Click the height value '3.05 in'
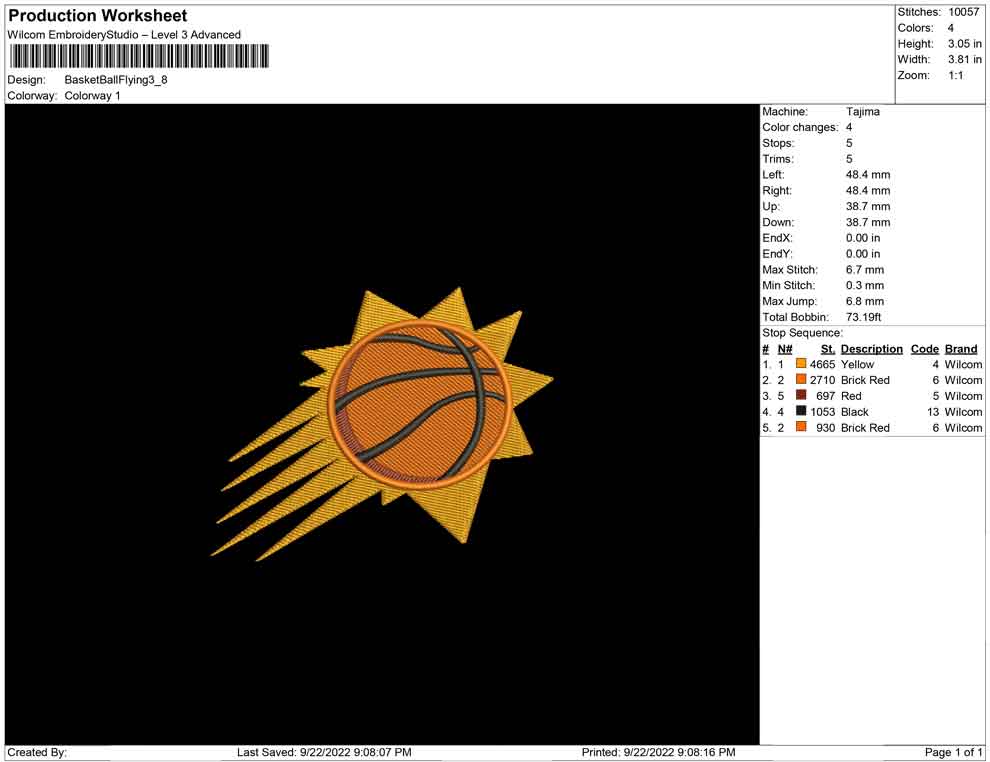The image size is (990, 762). (964, 44)
